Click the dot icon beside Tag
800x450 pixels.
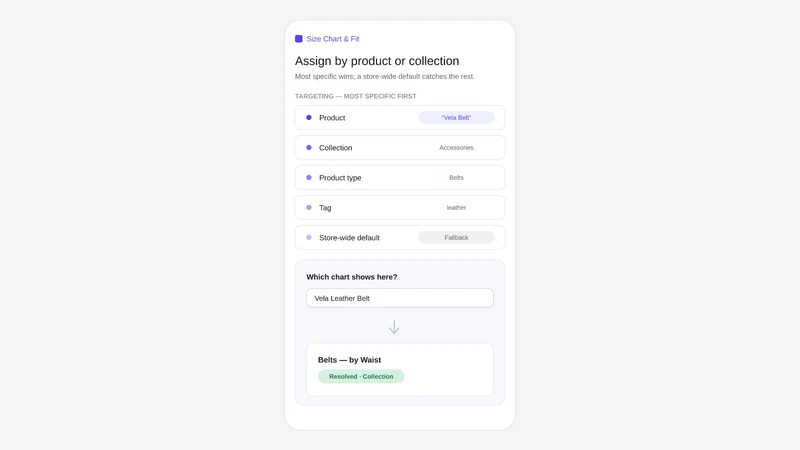click(x=309, y=208)
